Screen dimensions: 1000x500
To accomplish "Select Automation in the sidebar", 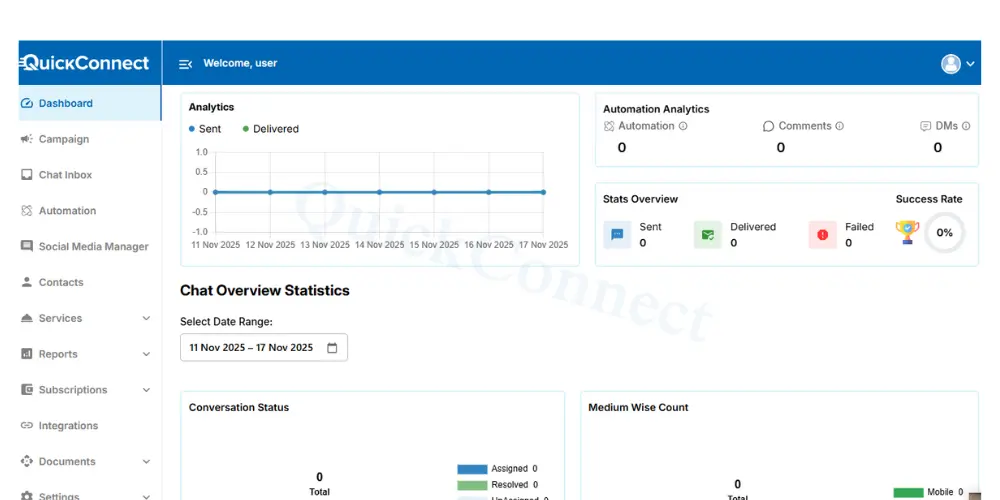I will (90, 210).
